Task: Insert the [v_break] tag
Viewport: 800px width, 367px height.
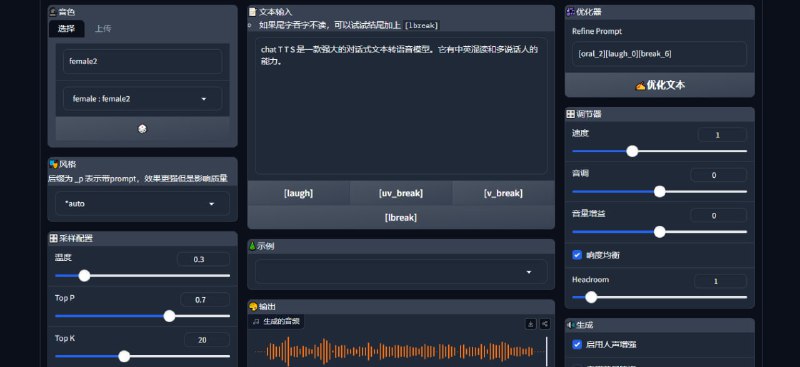Action: tap(503, 193)
